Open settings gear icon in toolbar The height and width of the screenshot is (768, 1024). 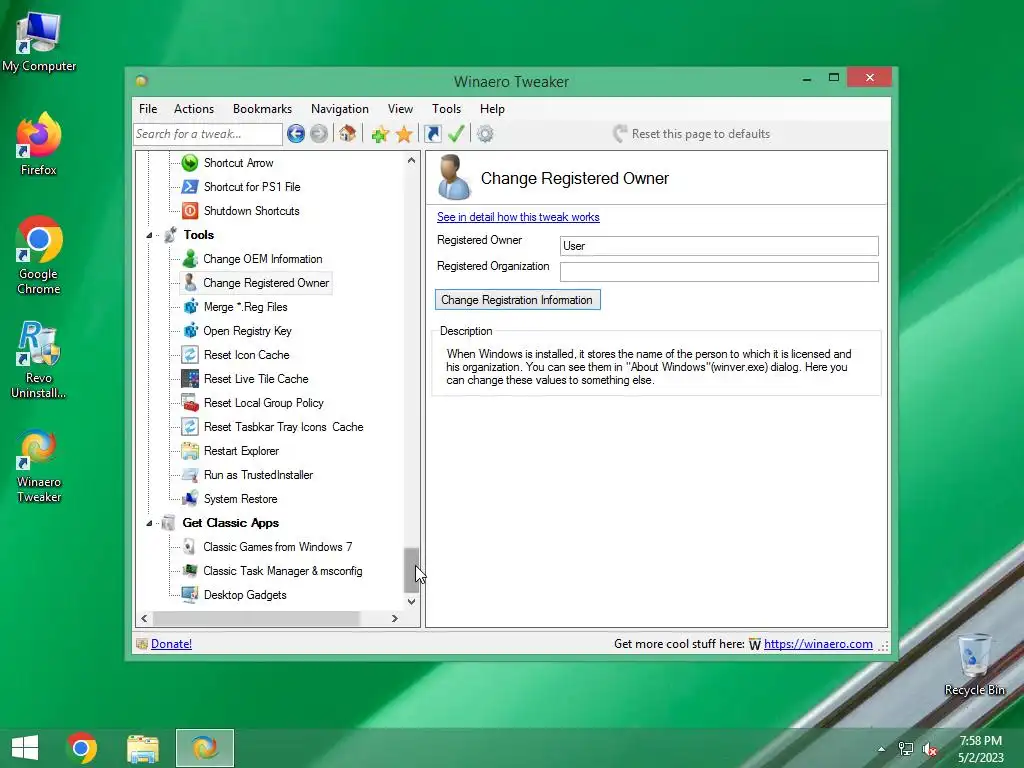[x=485, y=134]
